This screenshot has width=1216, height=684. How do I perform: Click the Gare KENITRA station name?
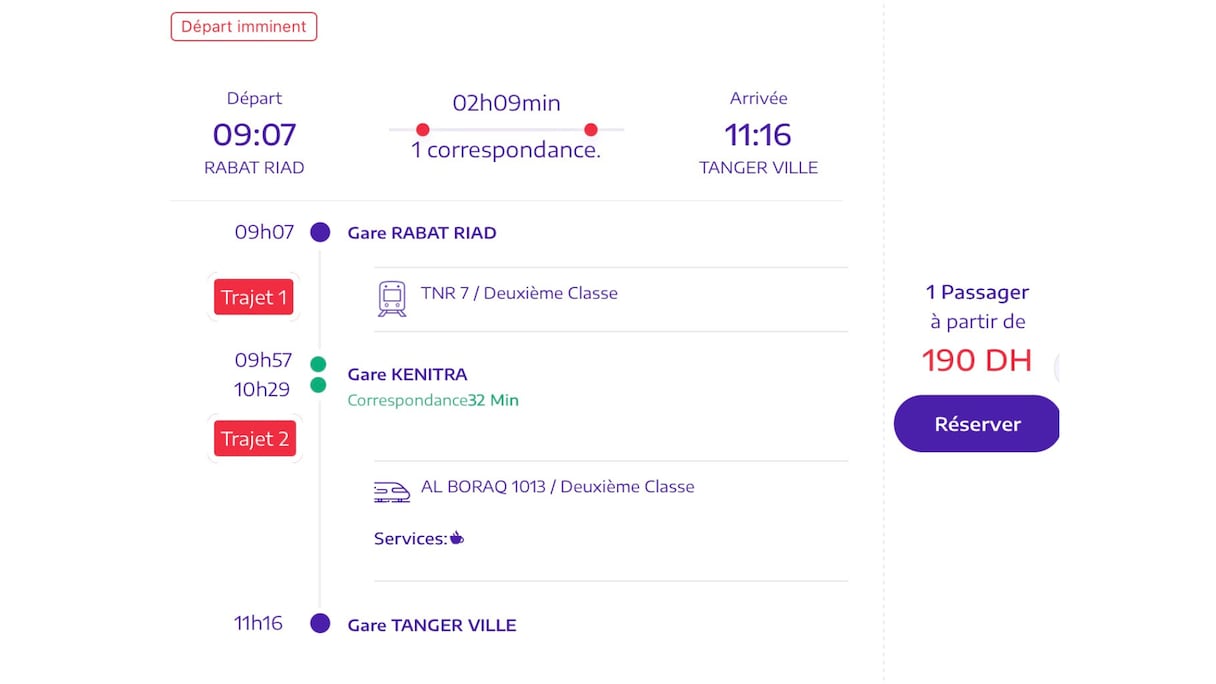coord(407,375)
